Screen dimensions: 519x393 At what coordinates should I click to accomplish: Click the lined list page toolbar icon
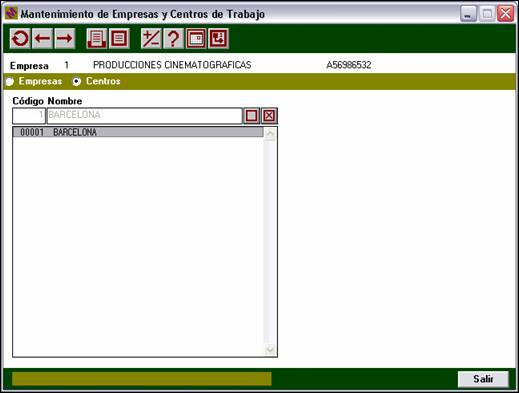119,39
